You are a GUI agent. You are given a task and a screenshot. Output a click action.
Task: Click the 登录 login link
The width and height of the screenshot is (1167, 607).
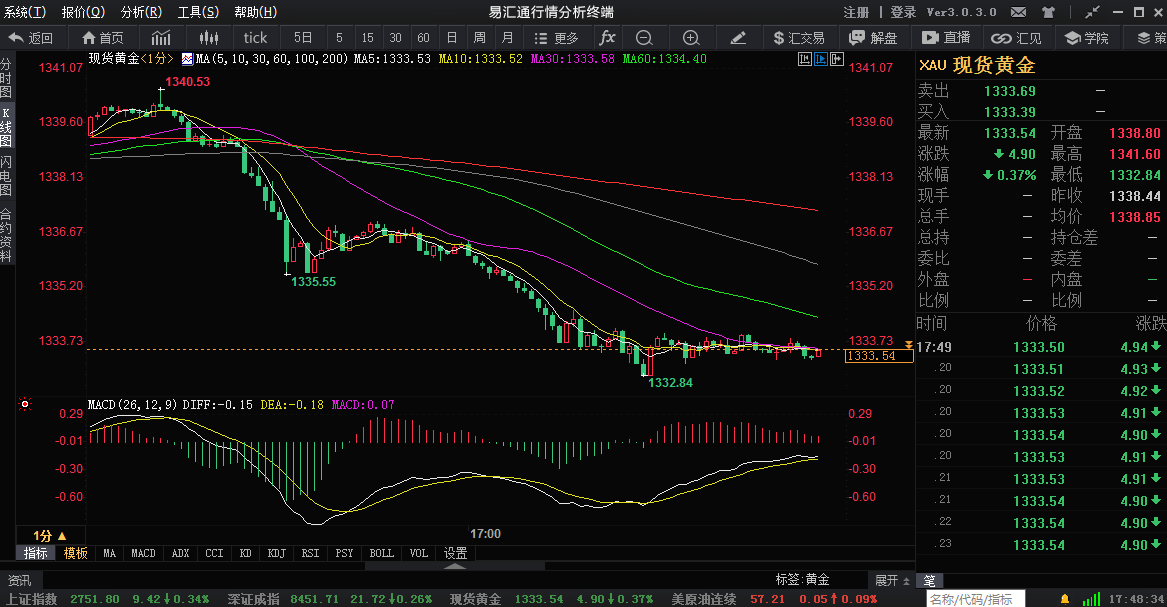[903, 12]
